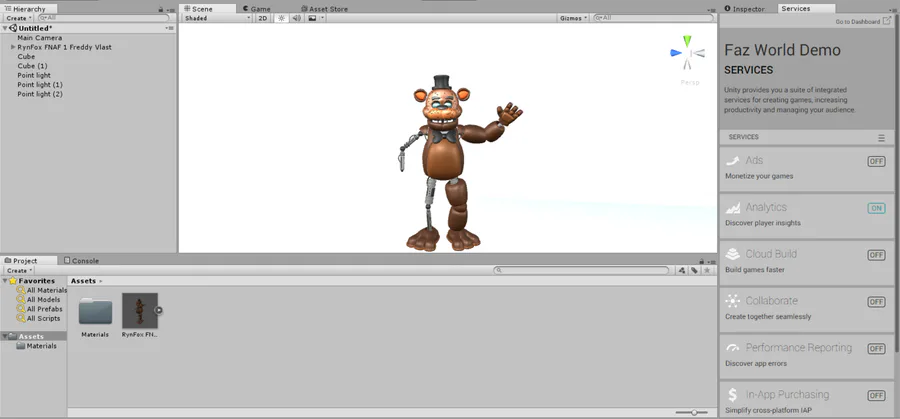Collapse Assets folder in Project tree
This screenshot has height=419, width=900.
(x=5, y=336)
